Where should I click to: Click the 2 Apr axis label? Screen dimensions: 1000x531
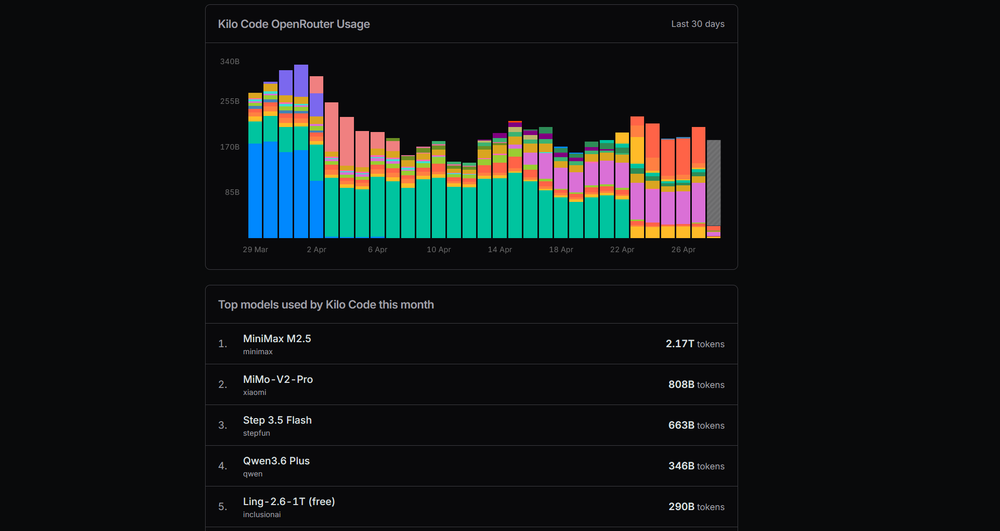[316, 250]
